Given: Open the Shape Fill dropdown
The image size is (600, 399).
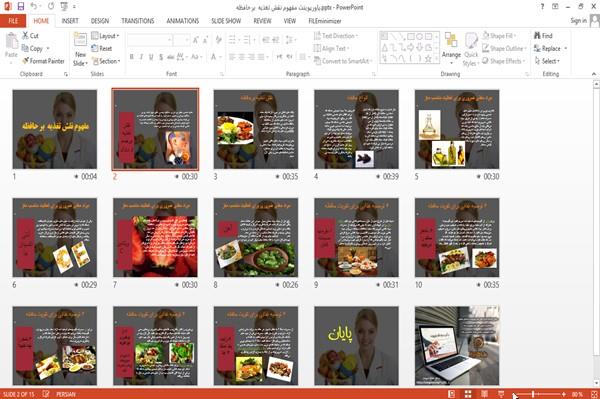Looking at the screenshot, I should pyautogui.click(x=499, y=36).
